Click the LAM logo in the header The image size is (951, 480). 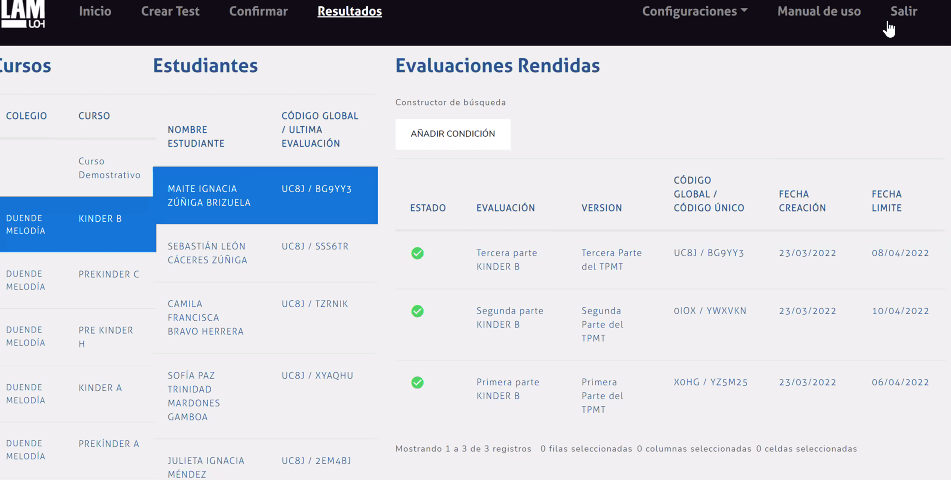pos(22,13)
